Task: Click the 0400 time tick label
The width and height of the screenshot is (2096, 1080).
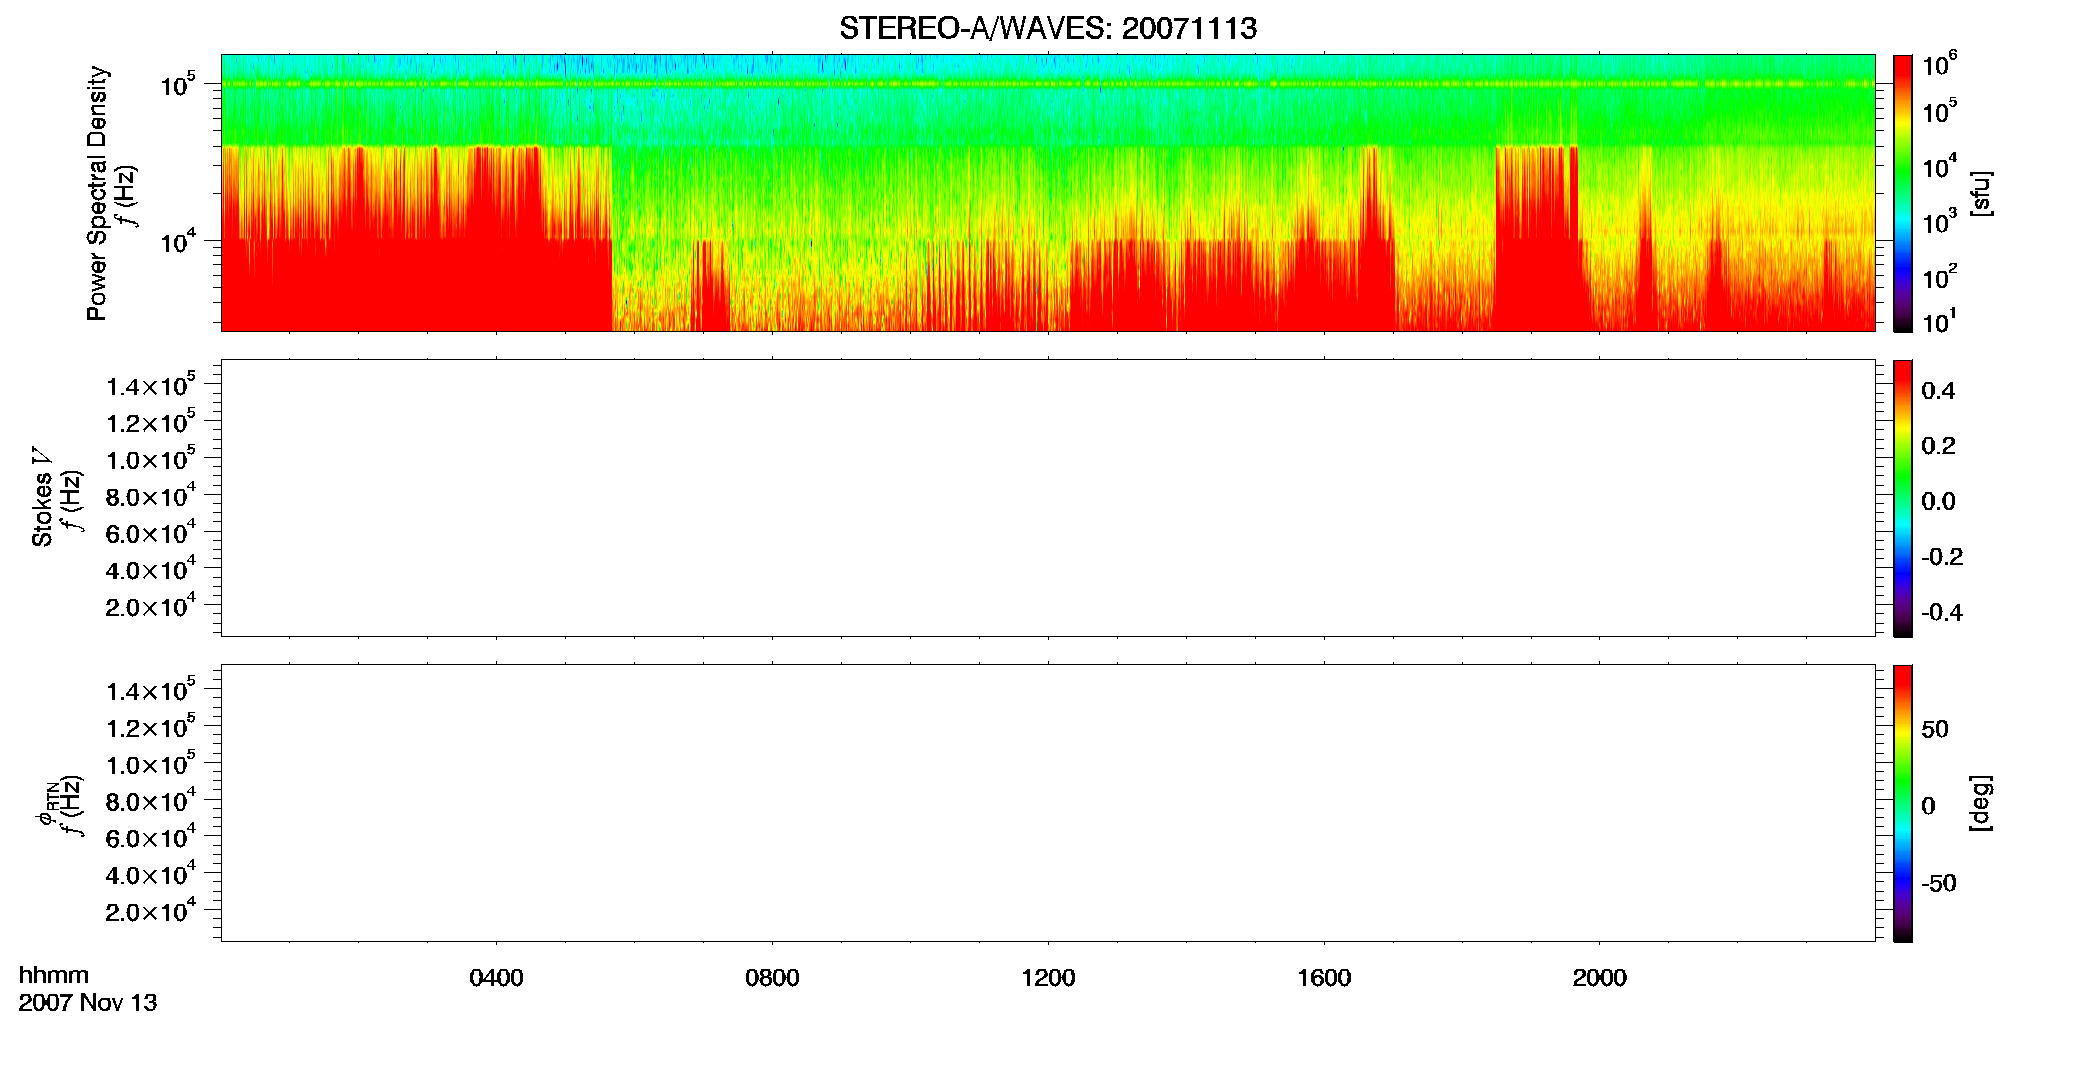Action: tap(496, 978)
